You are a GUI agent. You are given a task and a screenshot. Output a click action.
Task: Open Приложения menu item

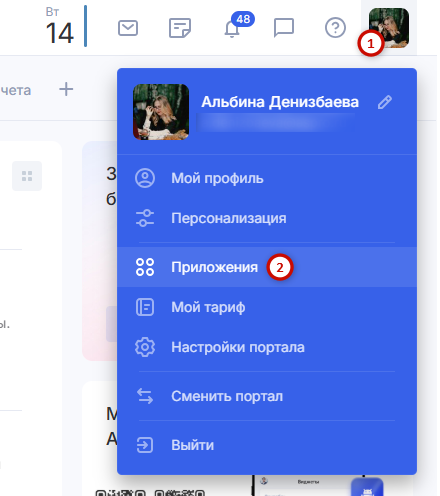[x=267, y=267]
